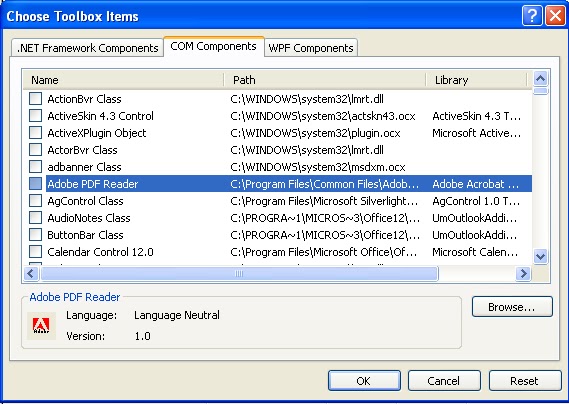
Task: Click the horizontal scrollbar thumb
Action: pos(240,273)
